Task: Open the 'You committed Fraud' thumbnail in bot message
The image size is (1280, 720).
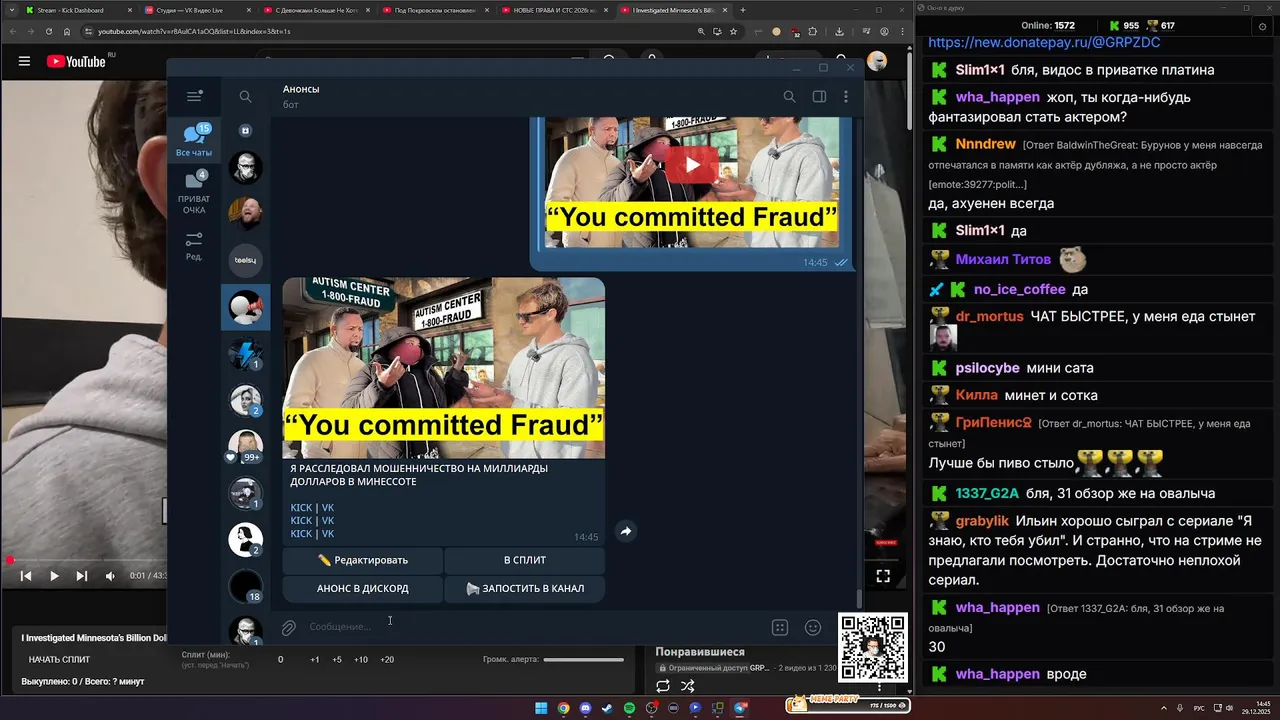Action: tap(443, 368)
